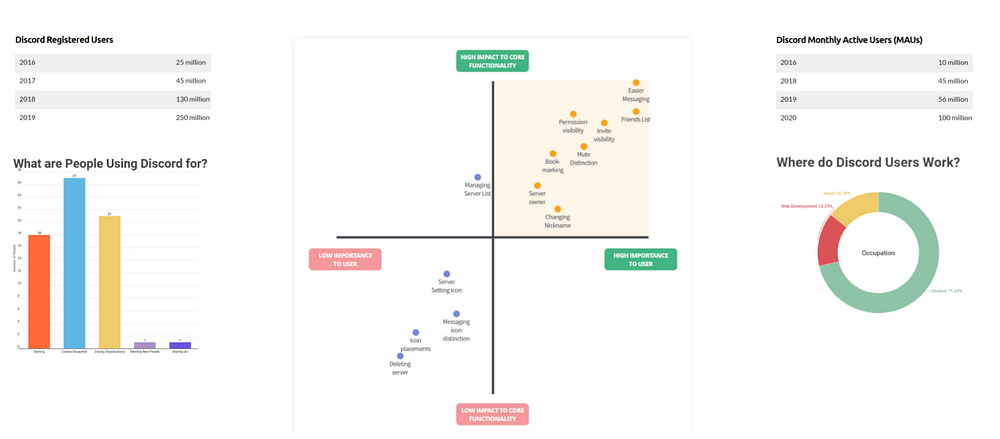This screenshot has height=439, width=1000.
Task: Click the tallest blue bar in chart
Action: (x=75, y=264)
